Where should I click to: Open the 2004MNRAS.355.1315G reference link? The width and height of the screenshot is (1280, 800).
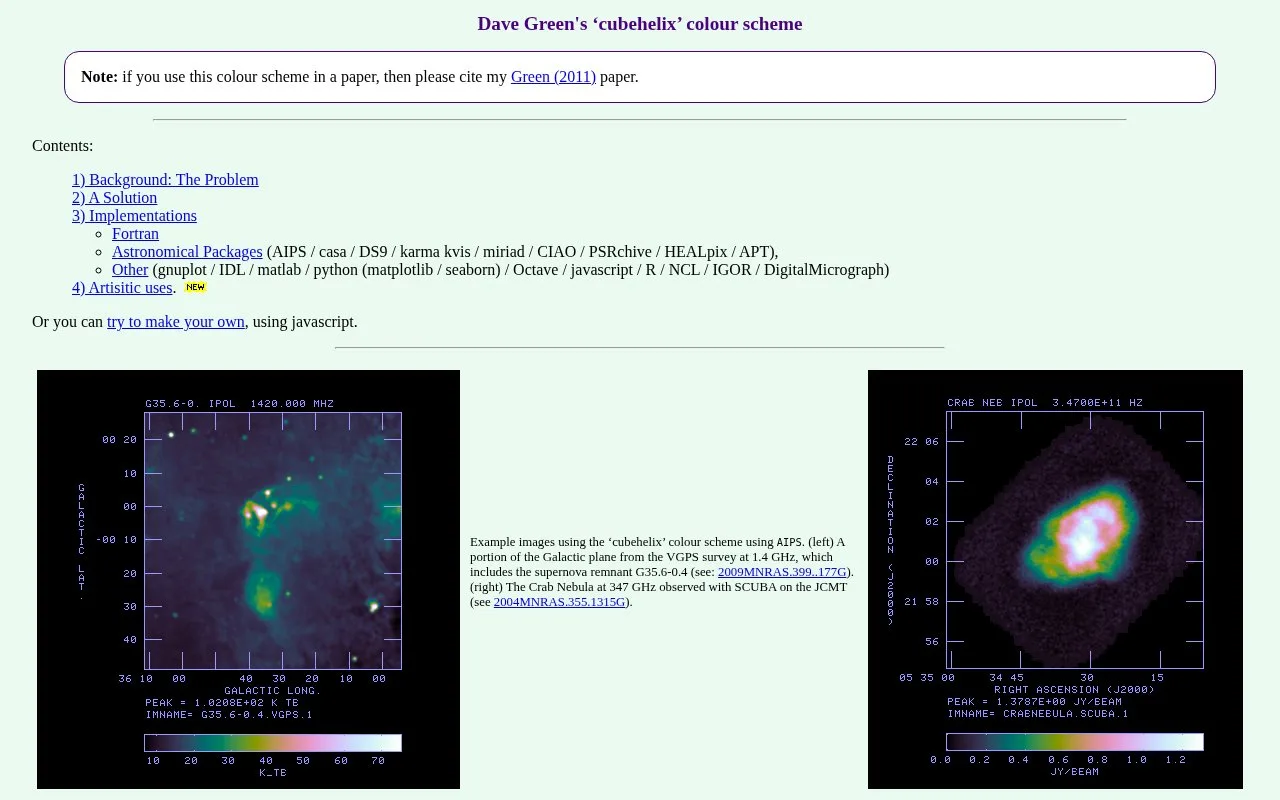coord(559,602)
